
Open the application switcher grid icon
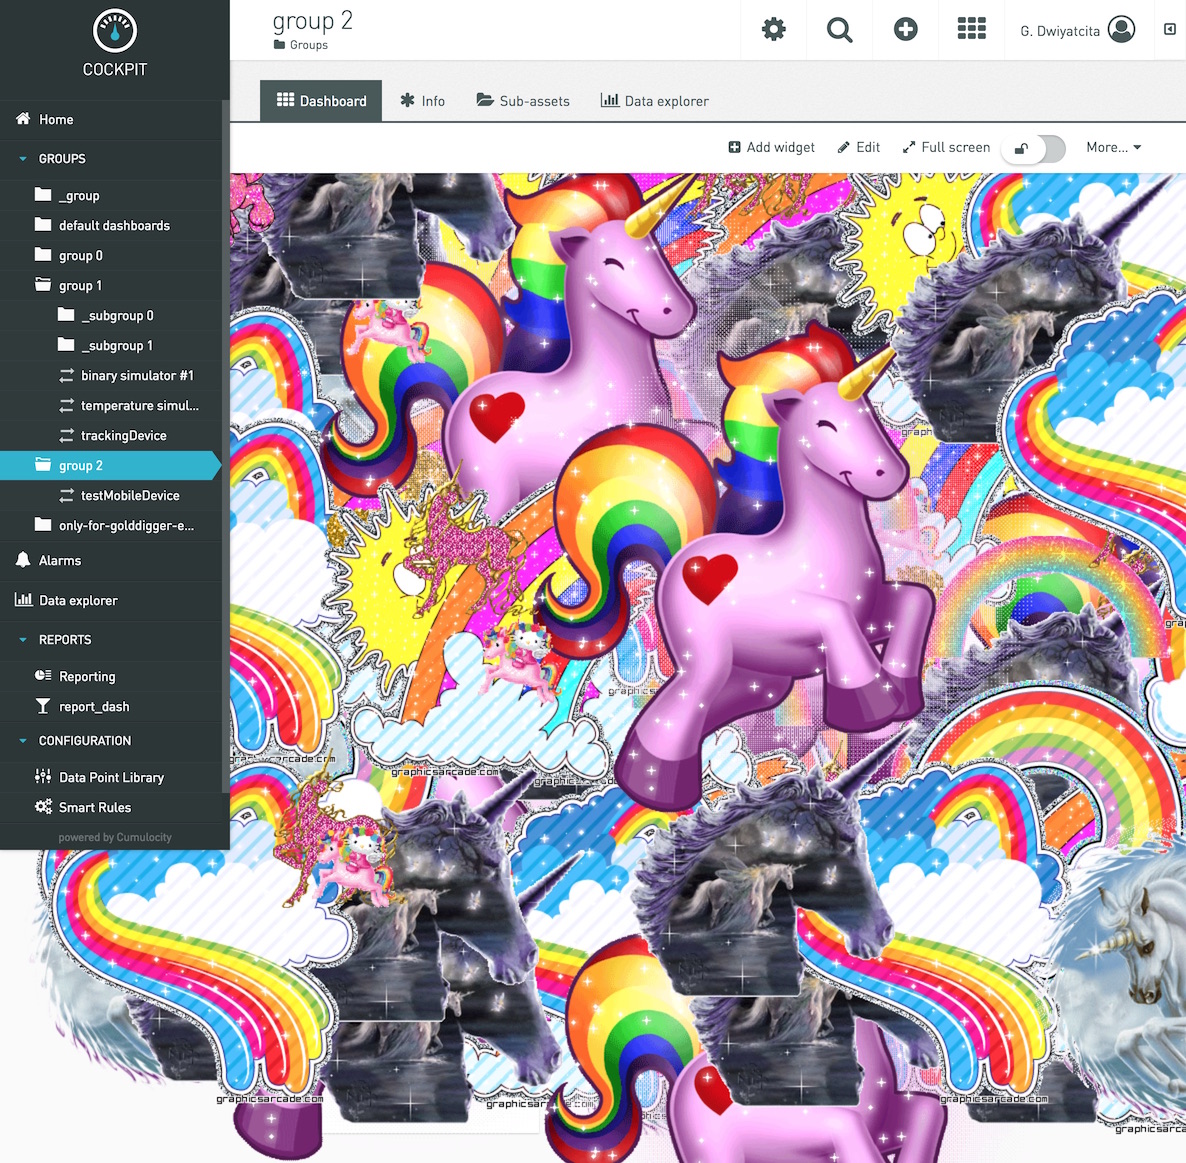point(971,29)
